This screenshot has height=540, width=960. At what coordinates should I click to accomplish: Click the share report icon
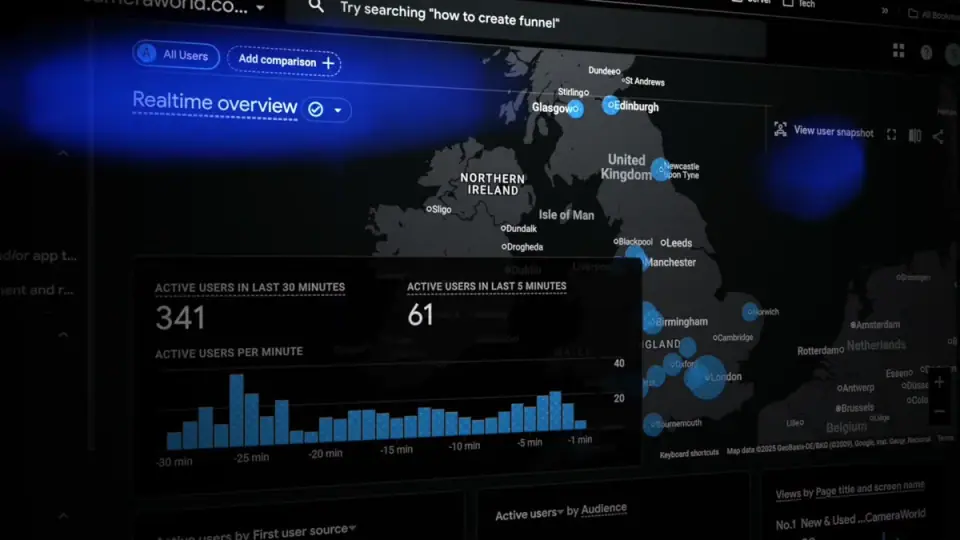pyautogui.click(x=938, y=137)
